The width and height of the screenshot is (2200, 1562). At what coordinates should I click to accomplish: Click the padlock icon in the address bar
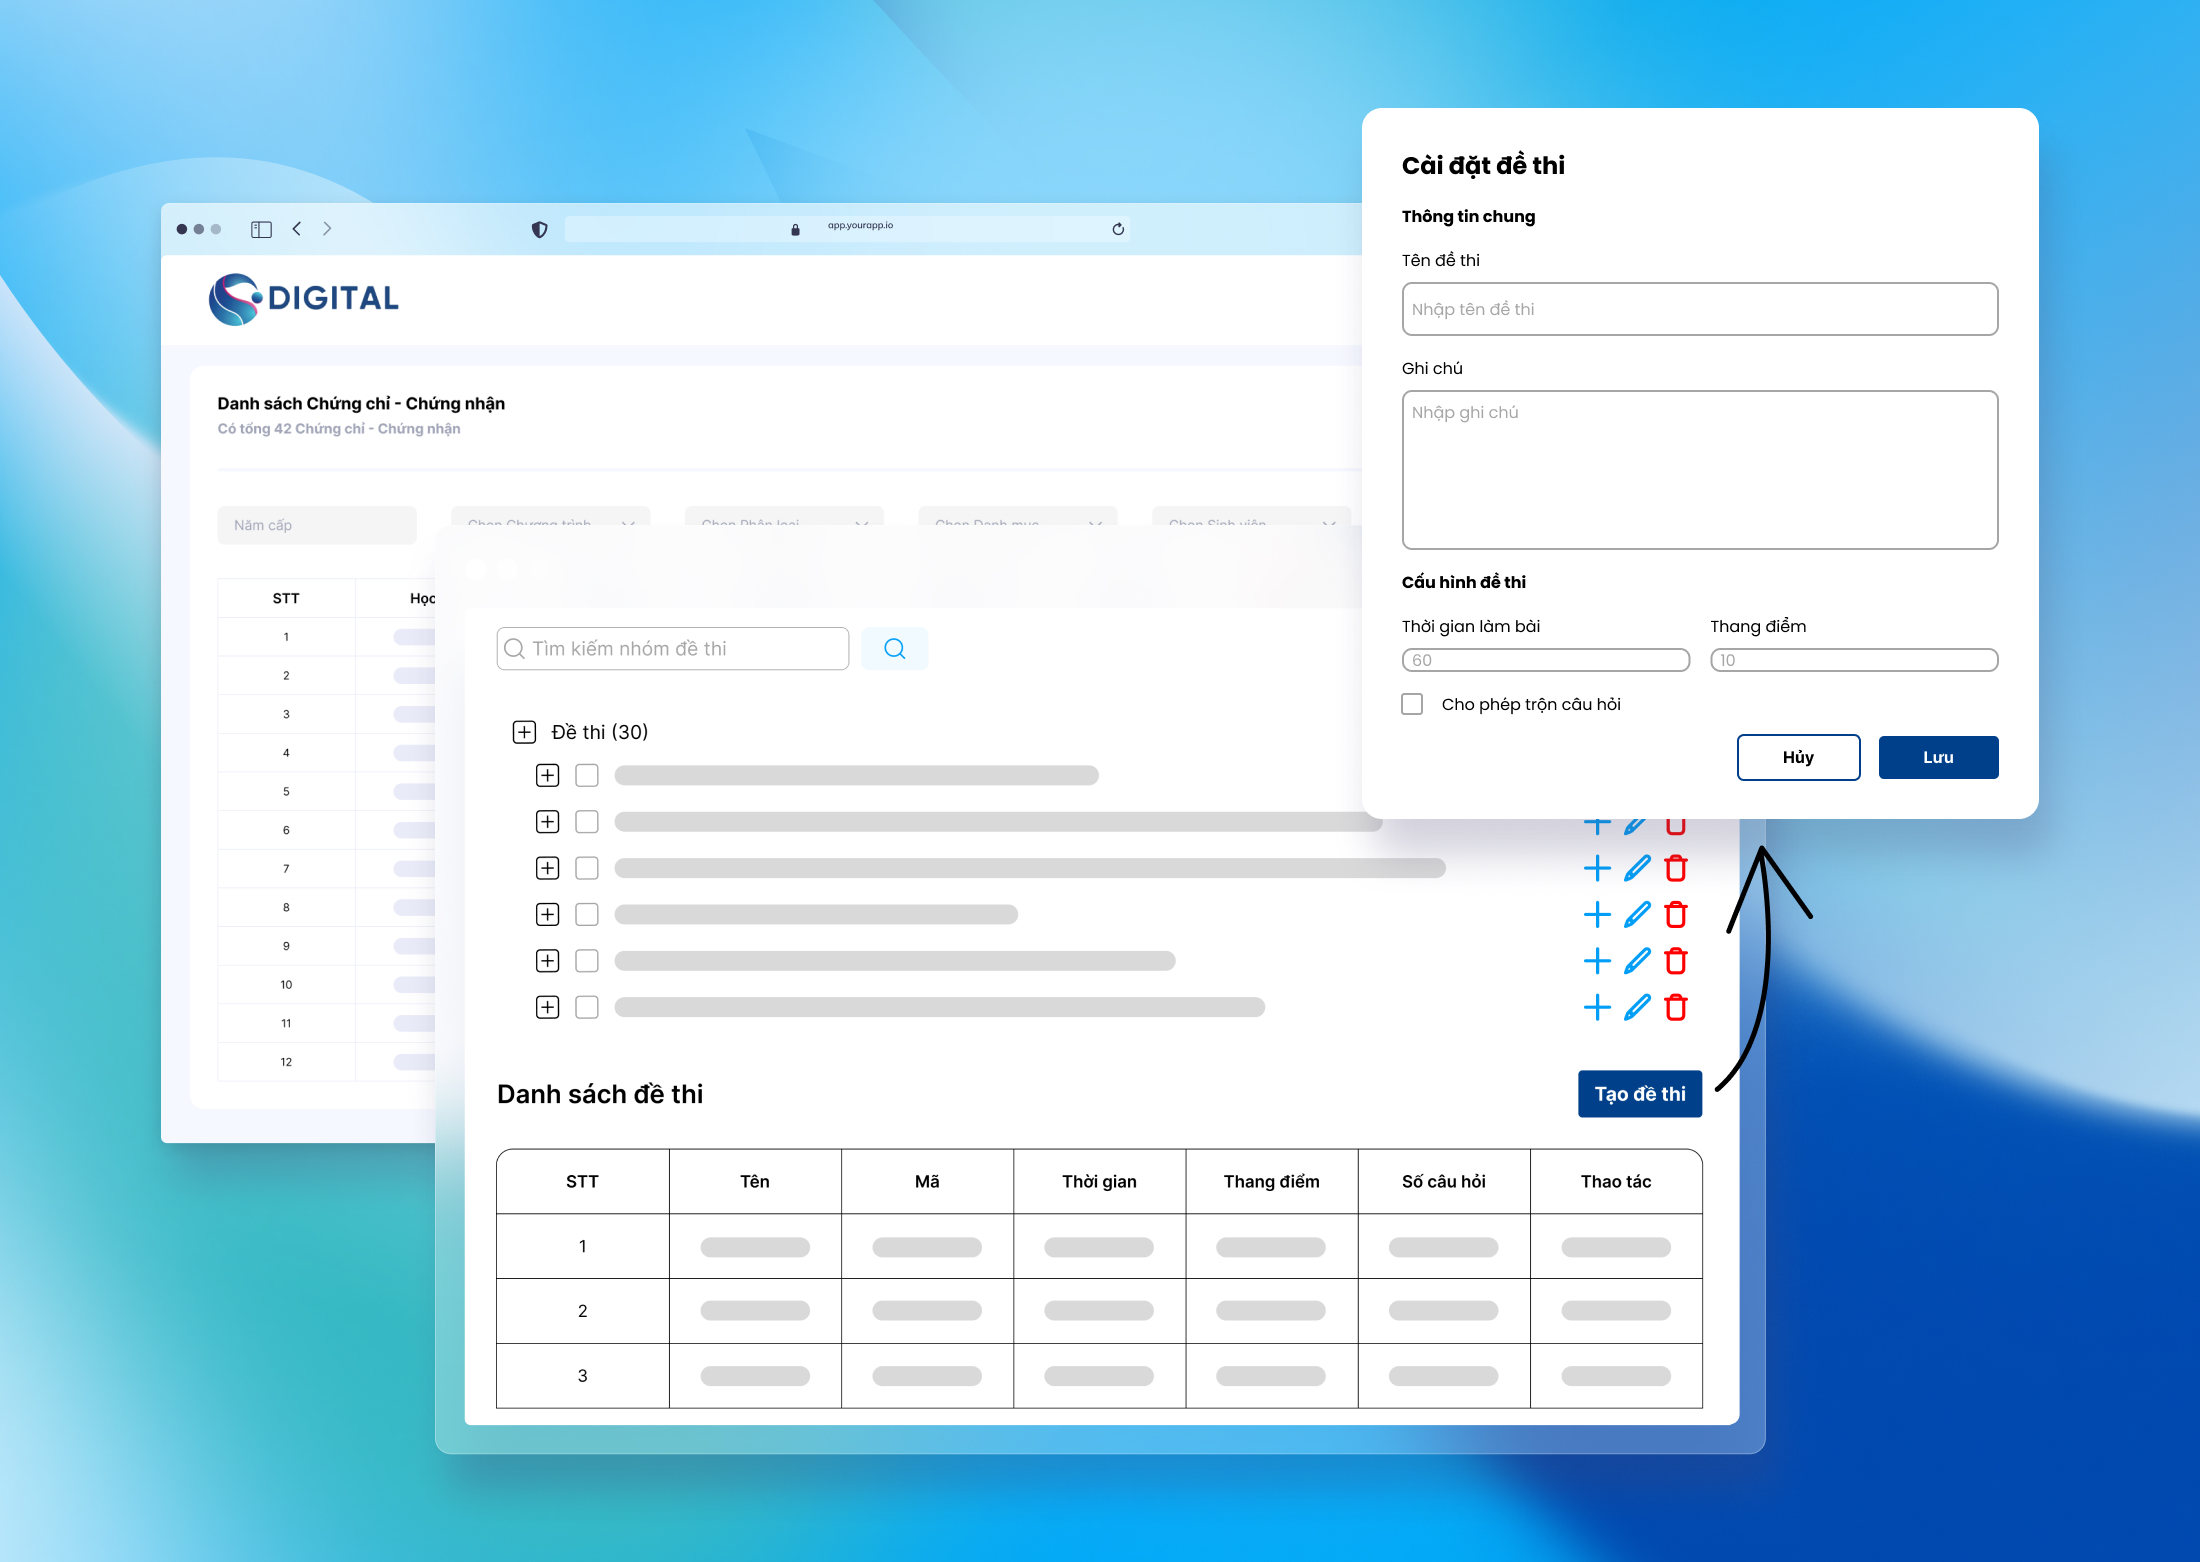[795, 229]
